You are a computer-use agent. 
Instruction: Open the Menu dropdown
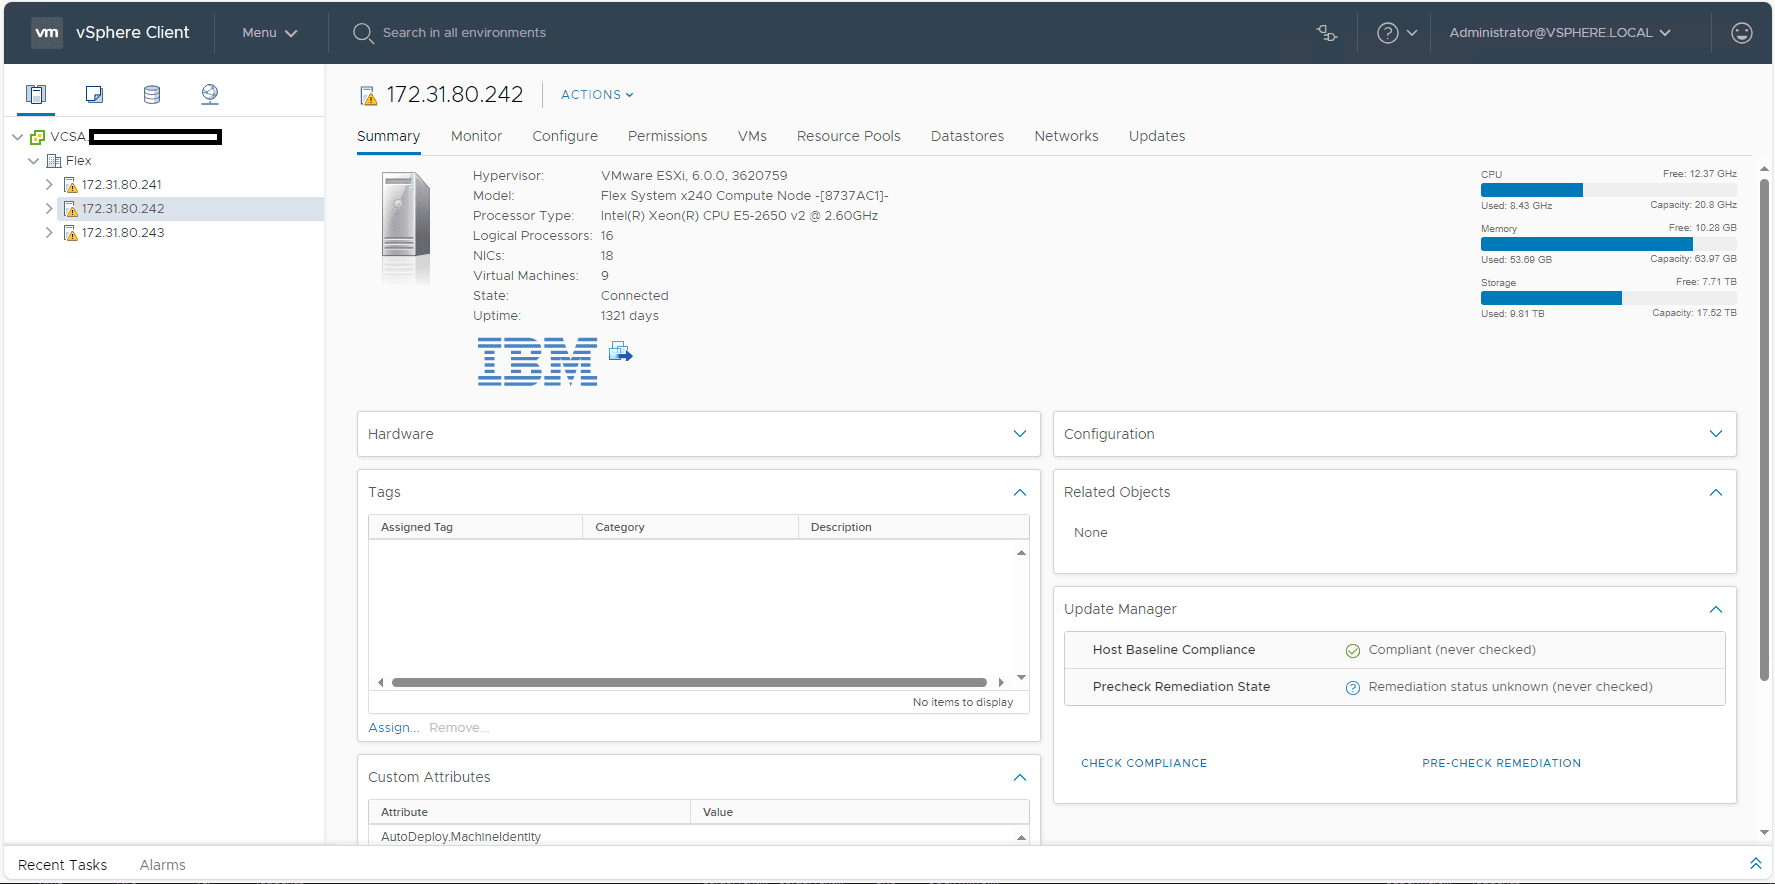click(x=270, y=33)
